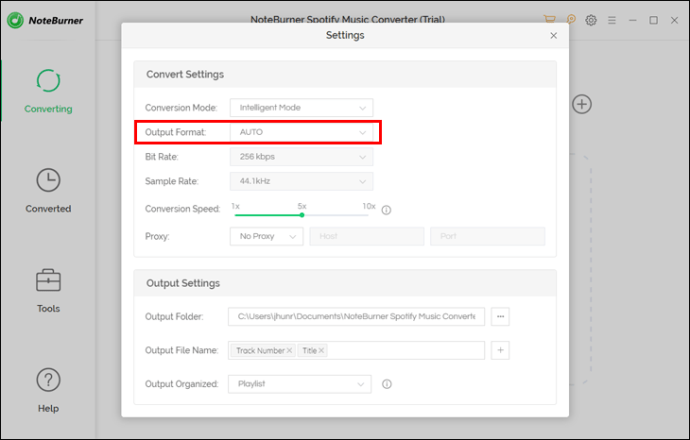Open the Sample Rate 44.1kHz dropdown
Image resolution: width=690 pixels, height=440 pixels.
pyautogui.click(x=301, y=181)
